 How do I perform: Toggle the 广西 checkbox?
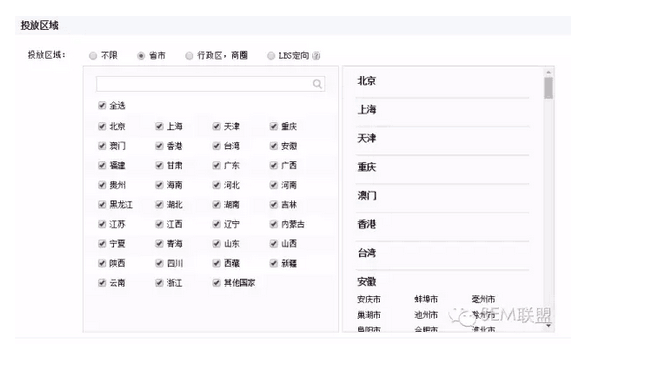274,165
